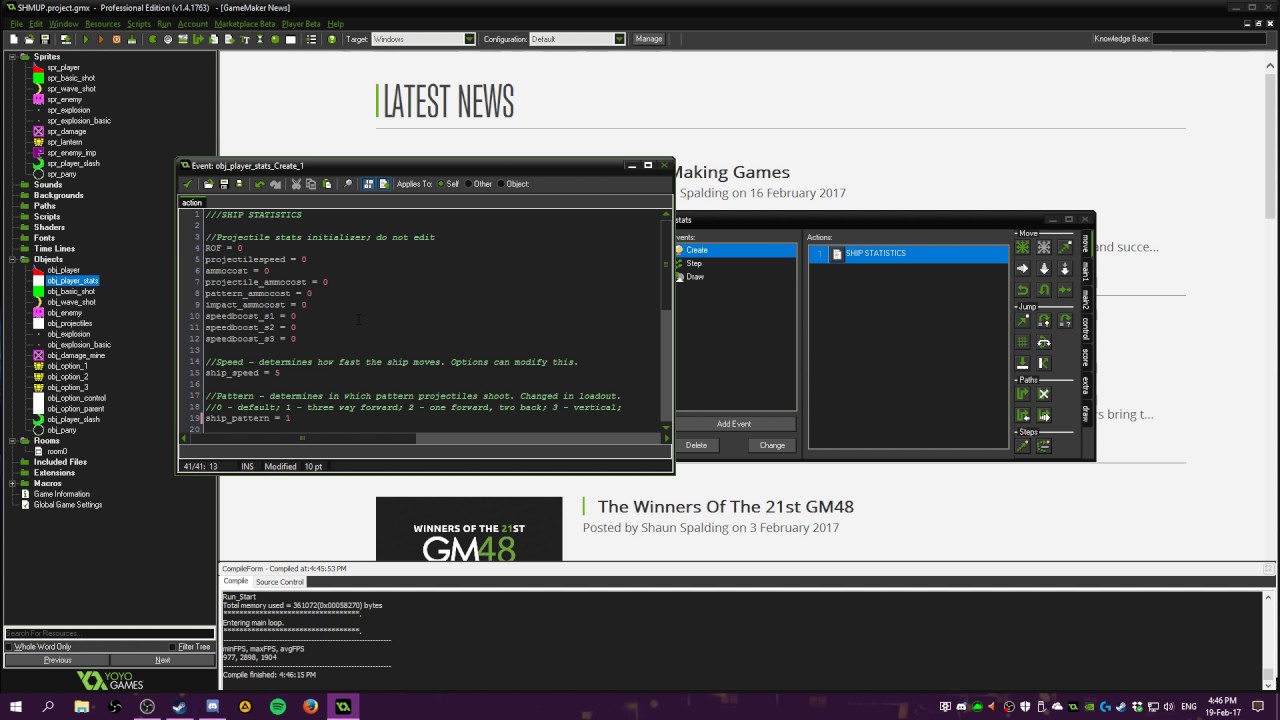The width and height of the screenshot is (1280, 720).
Task: Collapse the Sprites tree folder
Action: [x=13, y=57]
